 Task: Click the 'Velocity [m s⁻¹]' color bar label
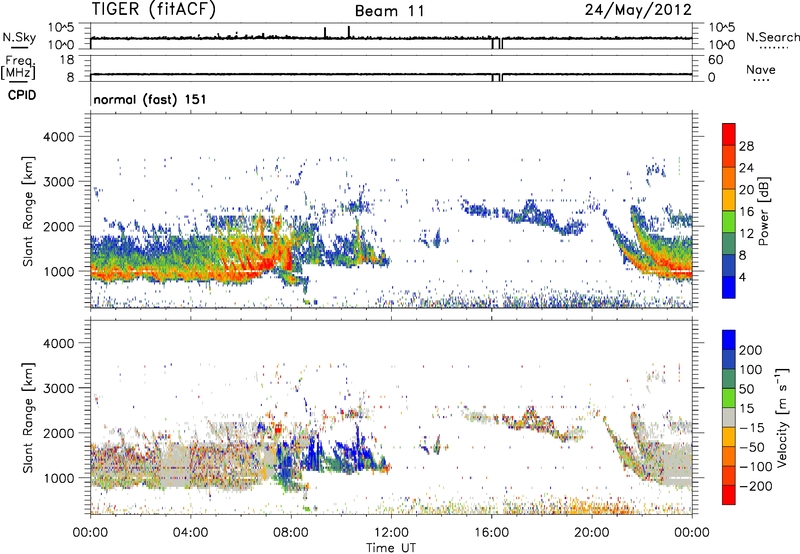click(782, 417)
